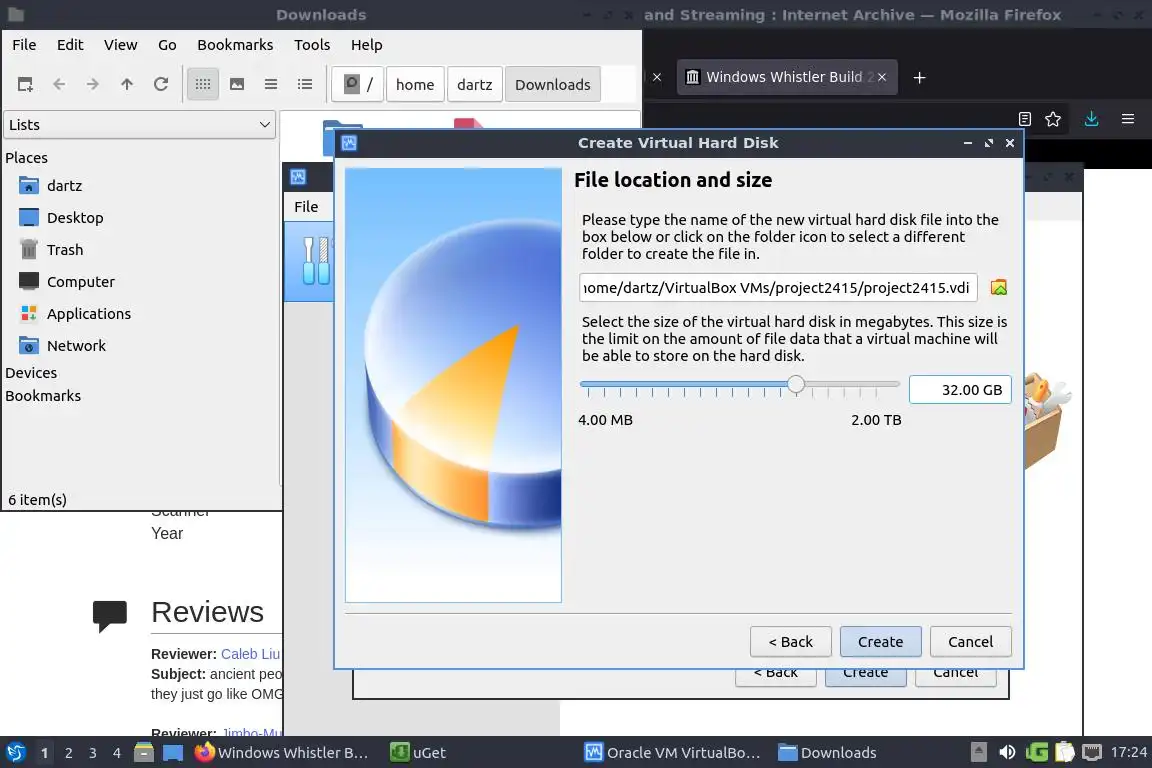The height and width of the screenshot is (768, 1152).
Task: Bookmark this page with the star icon
Action: pyautogui.click(x=1053, y=119)
